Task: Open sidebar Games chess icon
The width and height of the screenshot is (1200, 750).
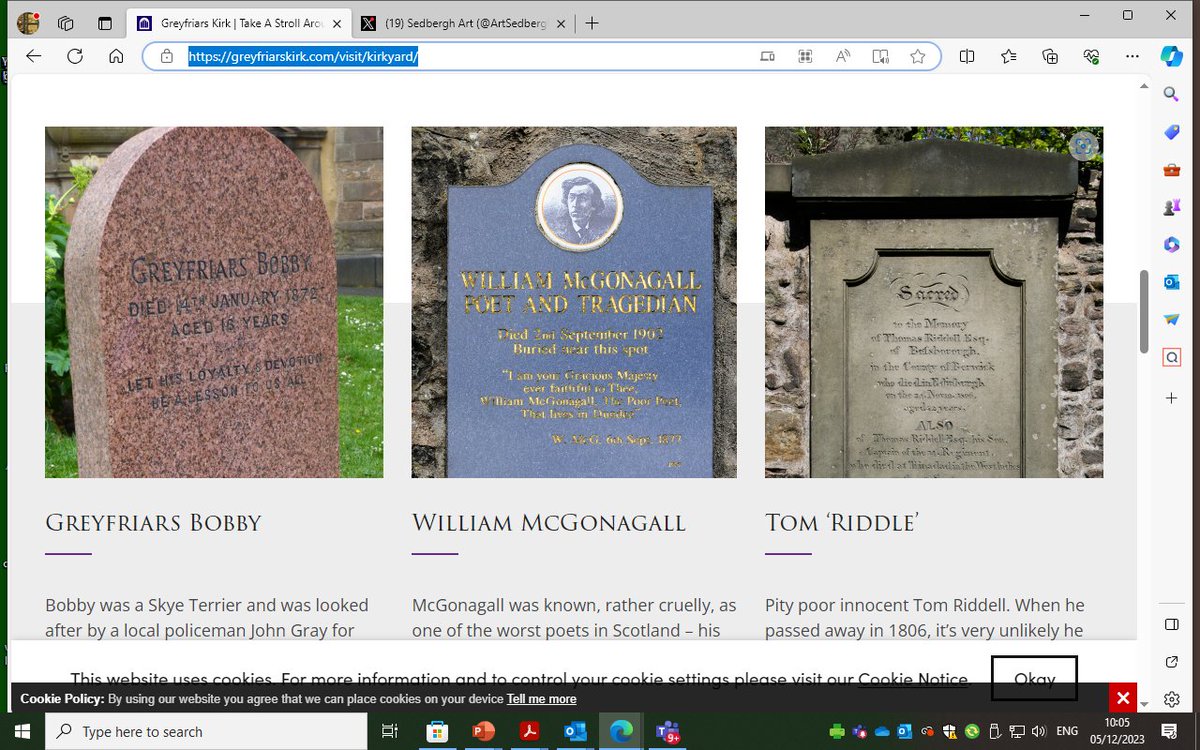Action: pos(1172,208)
